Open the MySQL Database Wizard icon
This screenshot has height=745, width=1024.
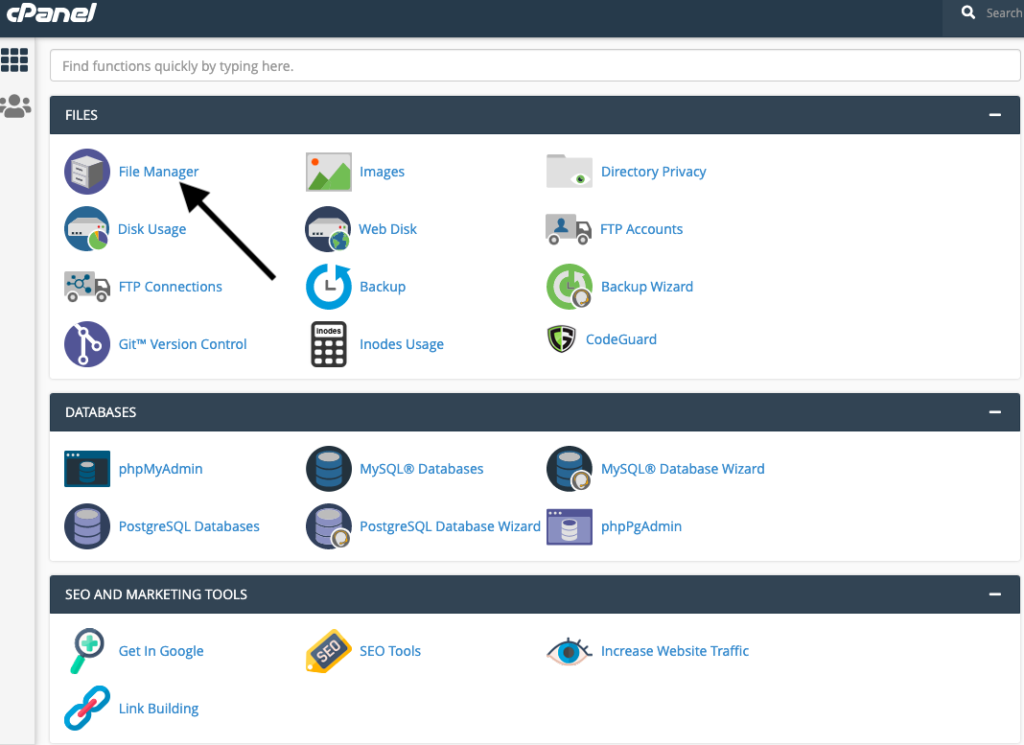569,469
